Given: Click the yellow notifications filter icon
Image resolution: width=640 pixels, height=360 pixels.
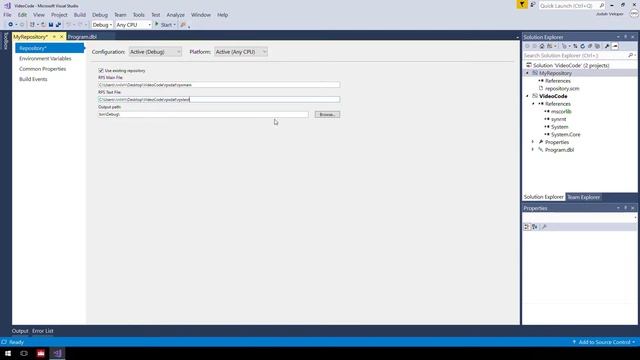Looking at the screenshot, I should 522,5.
